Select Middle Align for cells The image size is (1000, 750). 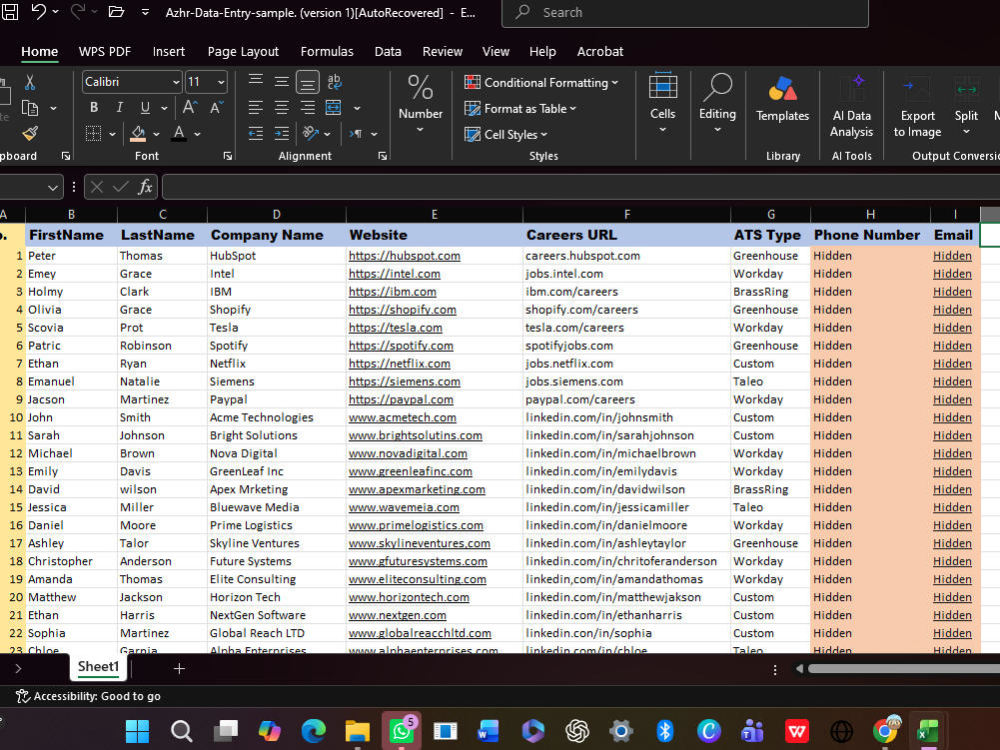coord(281,82)
